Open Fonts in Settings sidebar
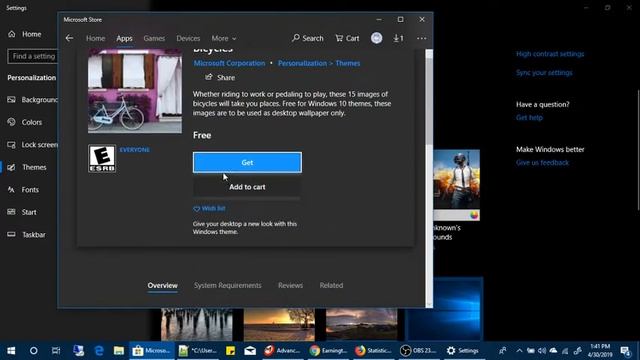This screenshot has width=640, height=360. coord(23,189)
